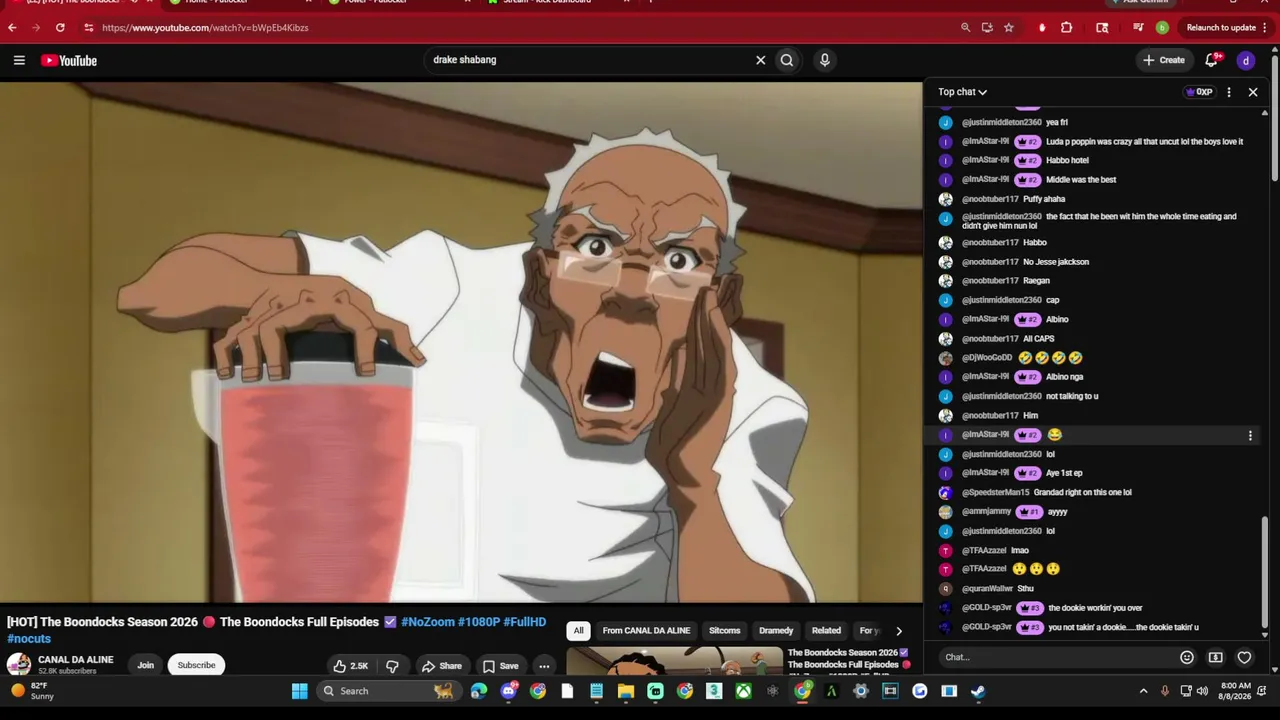Bookmark this page with the star
The height and width of the screenshot is (720, 1280).
click(x=1009, y=28)
